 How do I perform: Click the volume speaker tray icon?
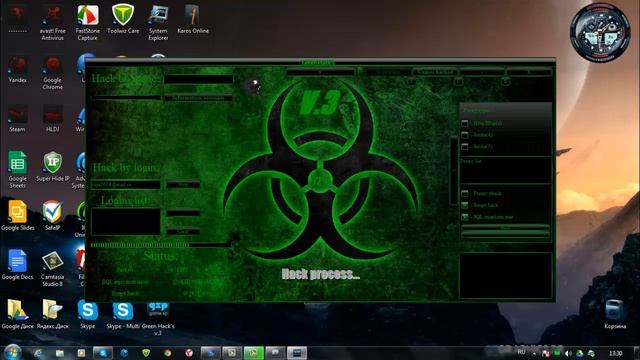click(x=568, y=353)
